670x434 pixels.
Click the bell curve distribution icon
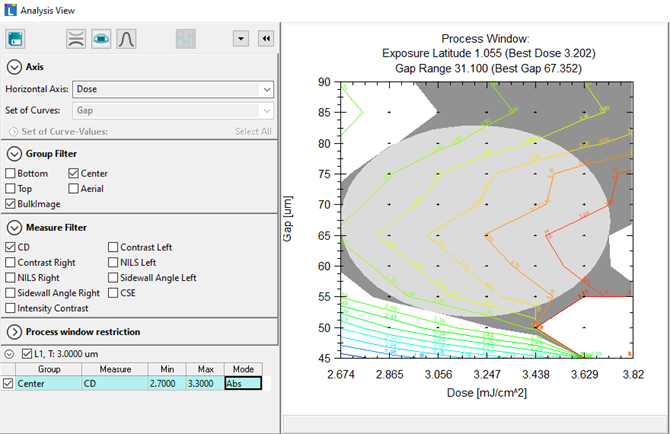tap(126, 39)
